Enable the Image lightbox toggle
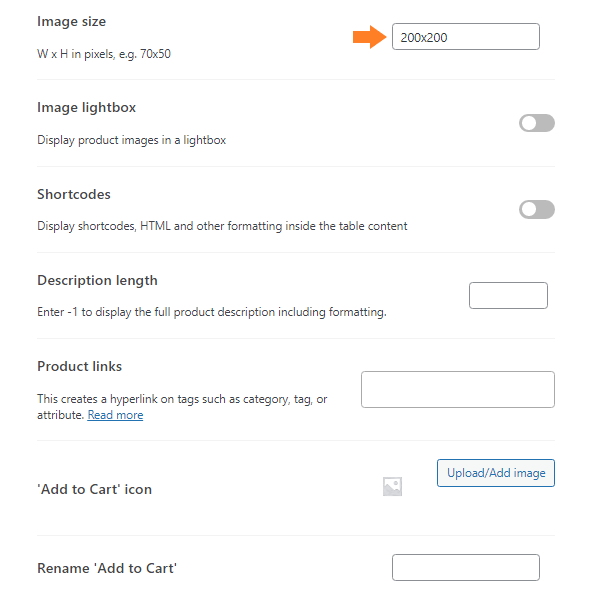Image resolution: width=597 pixels, height=596 pixels. point(536,123)
